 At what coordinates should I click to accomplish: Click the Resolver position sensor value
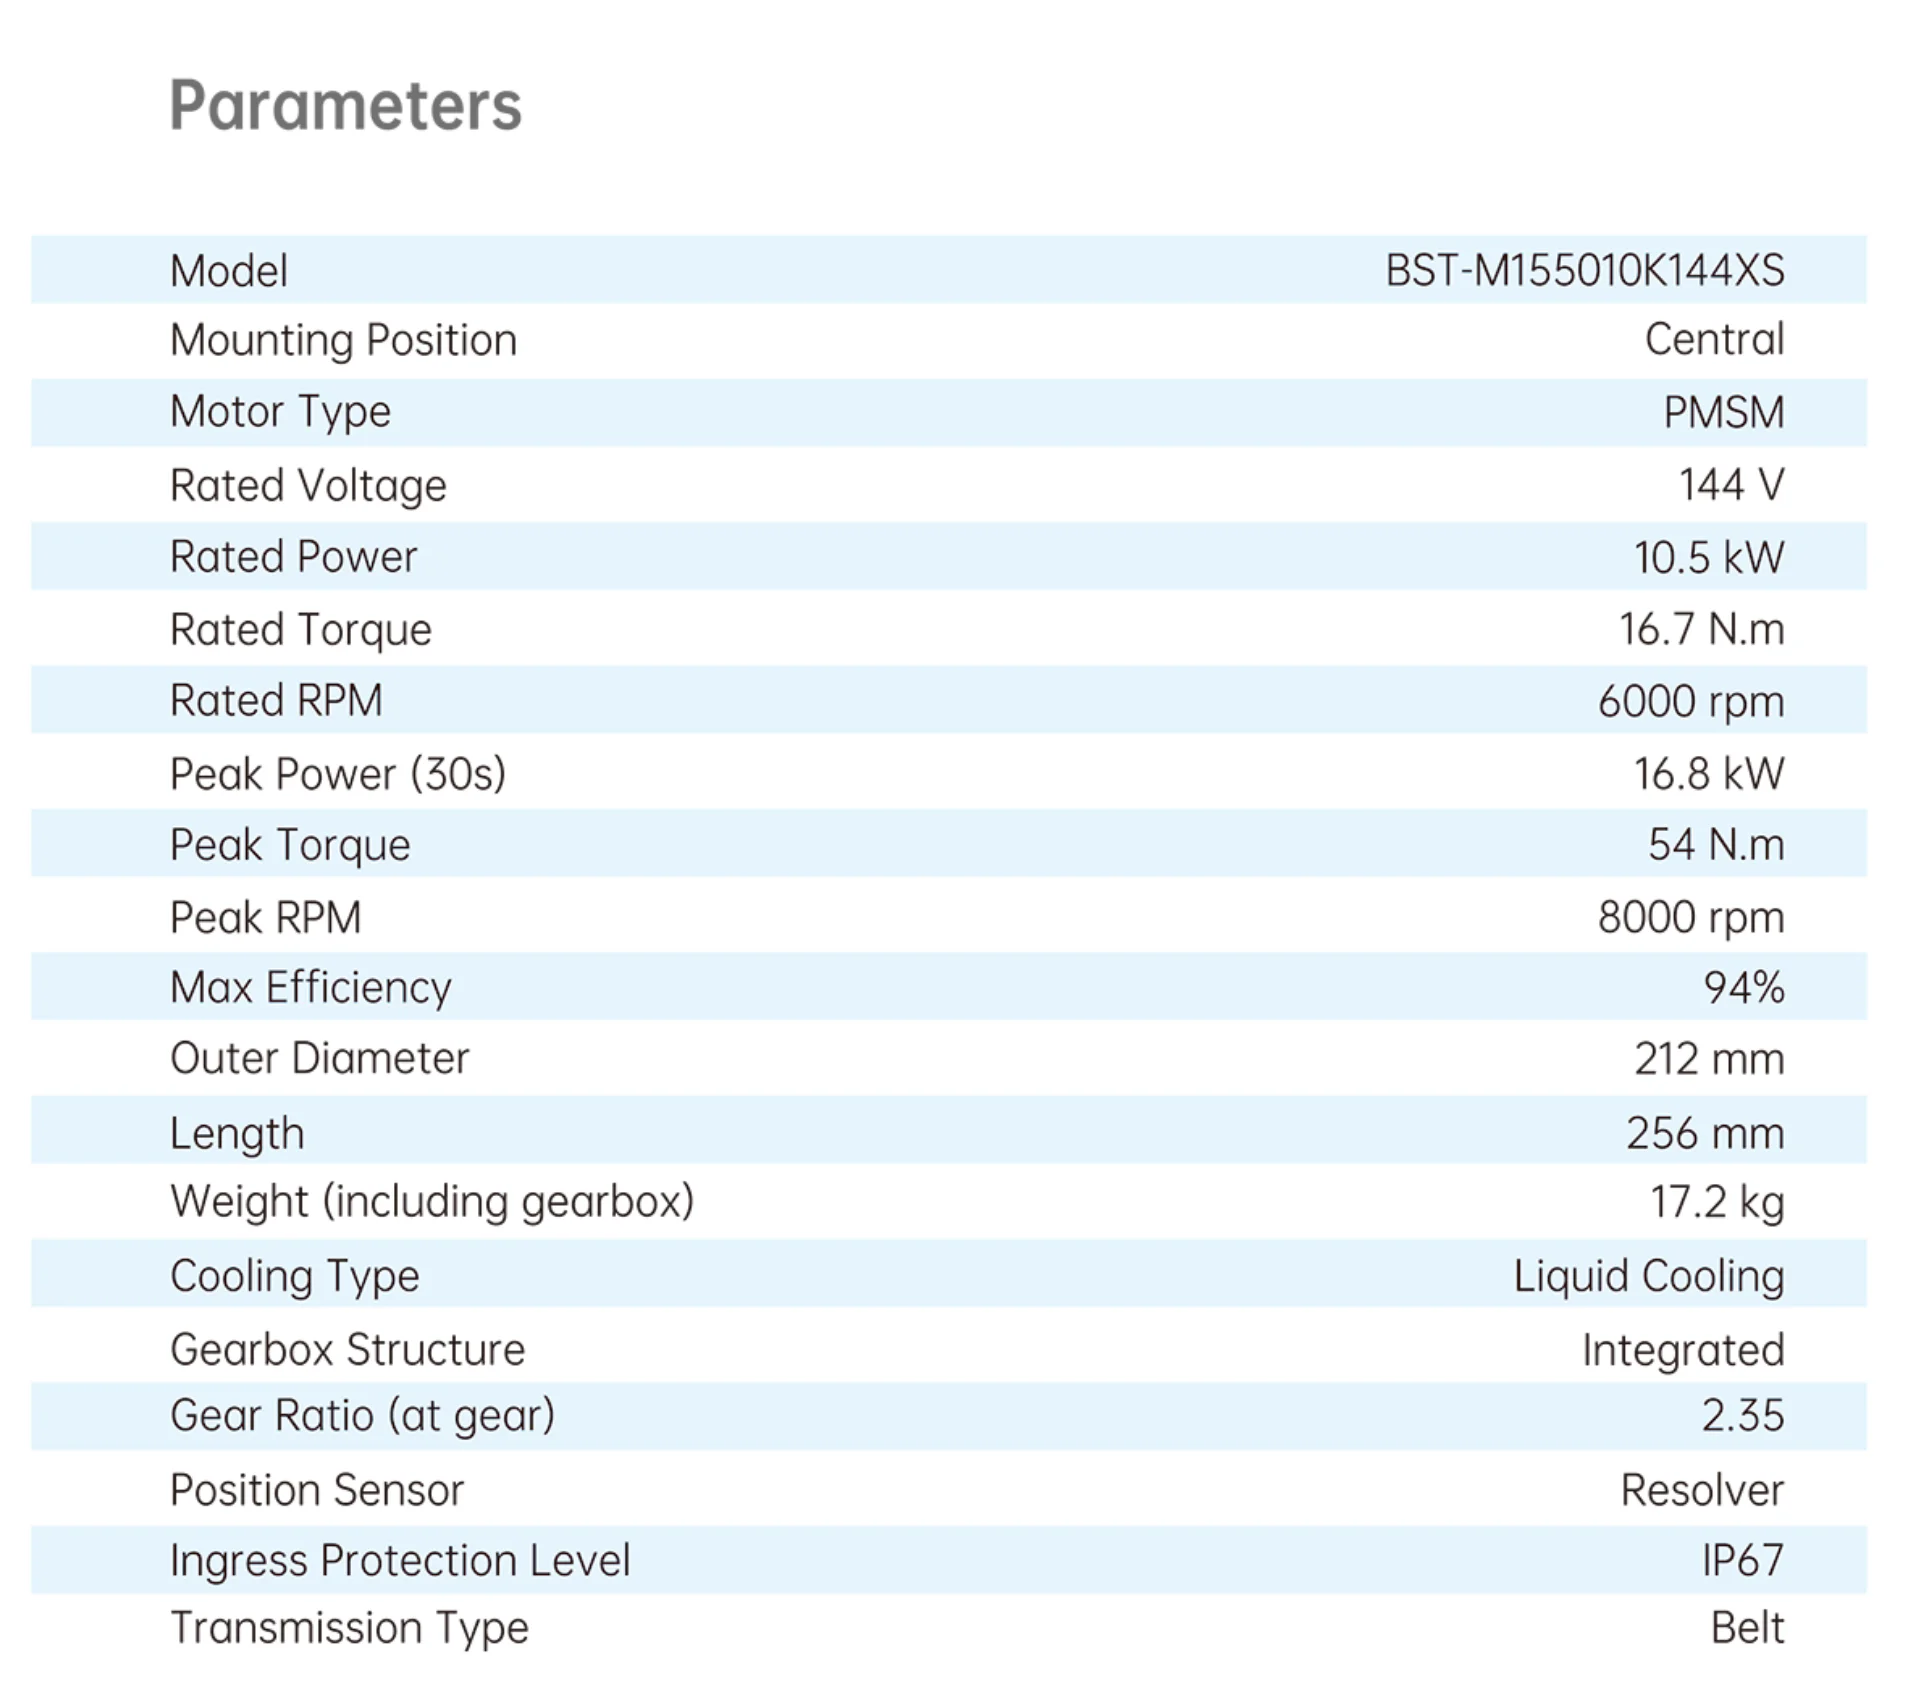(x=1701, y=1490)
